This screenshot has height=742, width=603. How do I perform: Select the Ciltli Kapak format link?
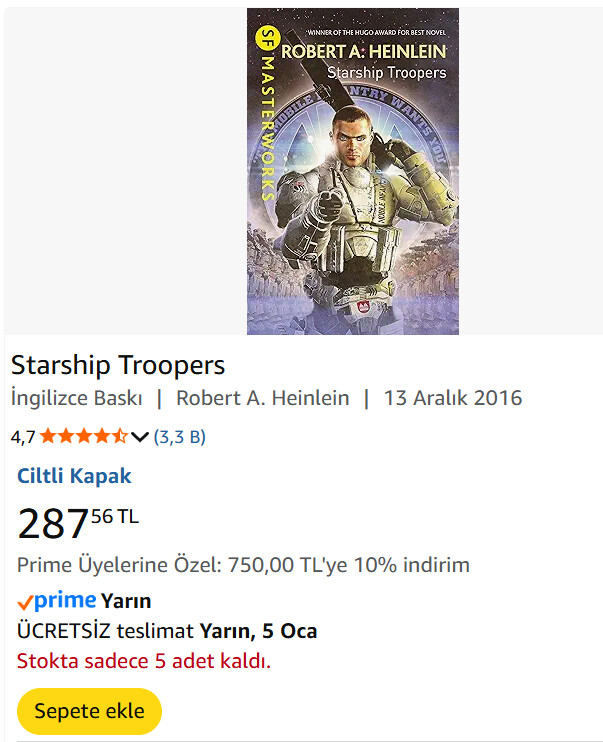click(74, 476)
